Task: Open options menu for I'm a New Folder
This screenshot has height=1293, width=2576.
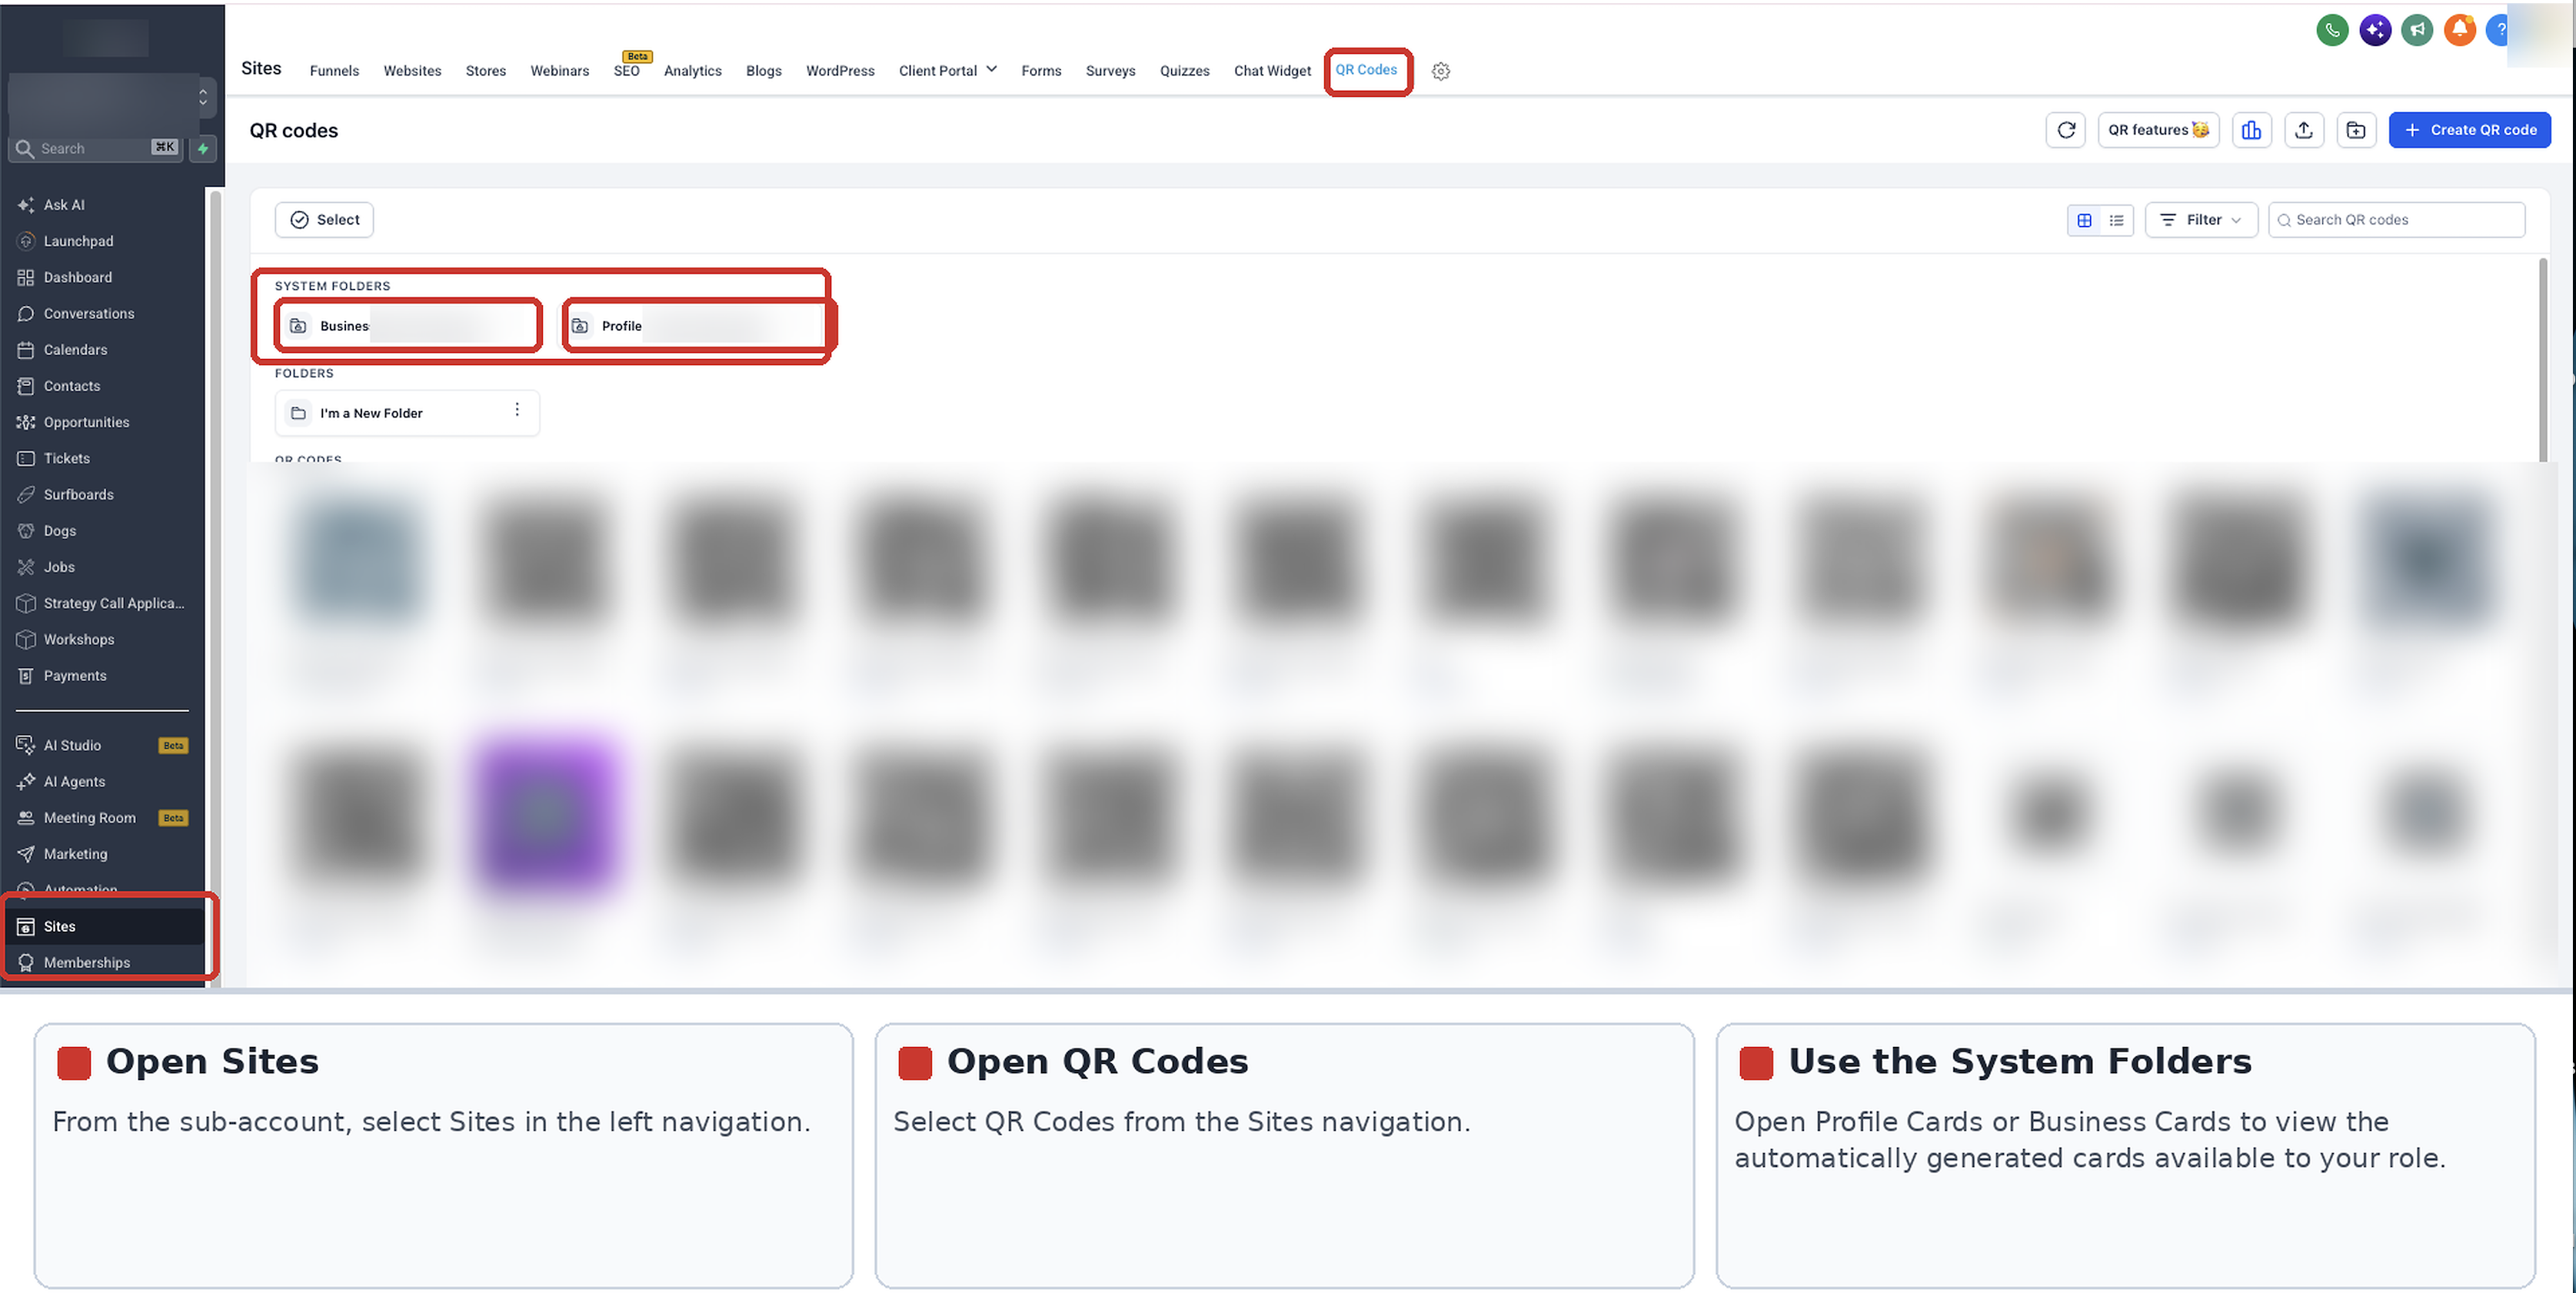Action: tap(516, 410)
